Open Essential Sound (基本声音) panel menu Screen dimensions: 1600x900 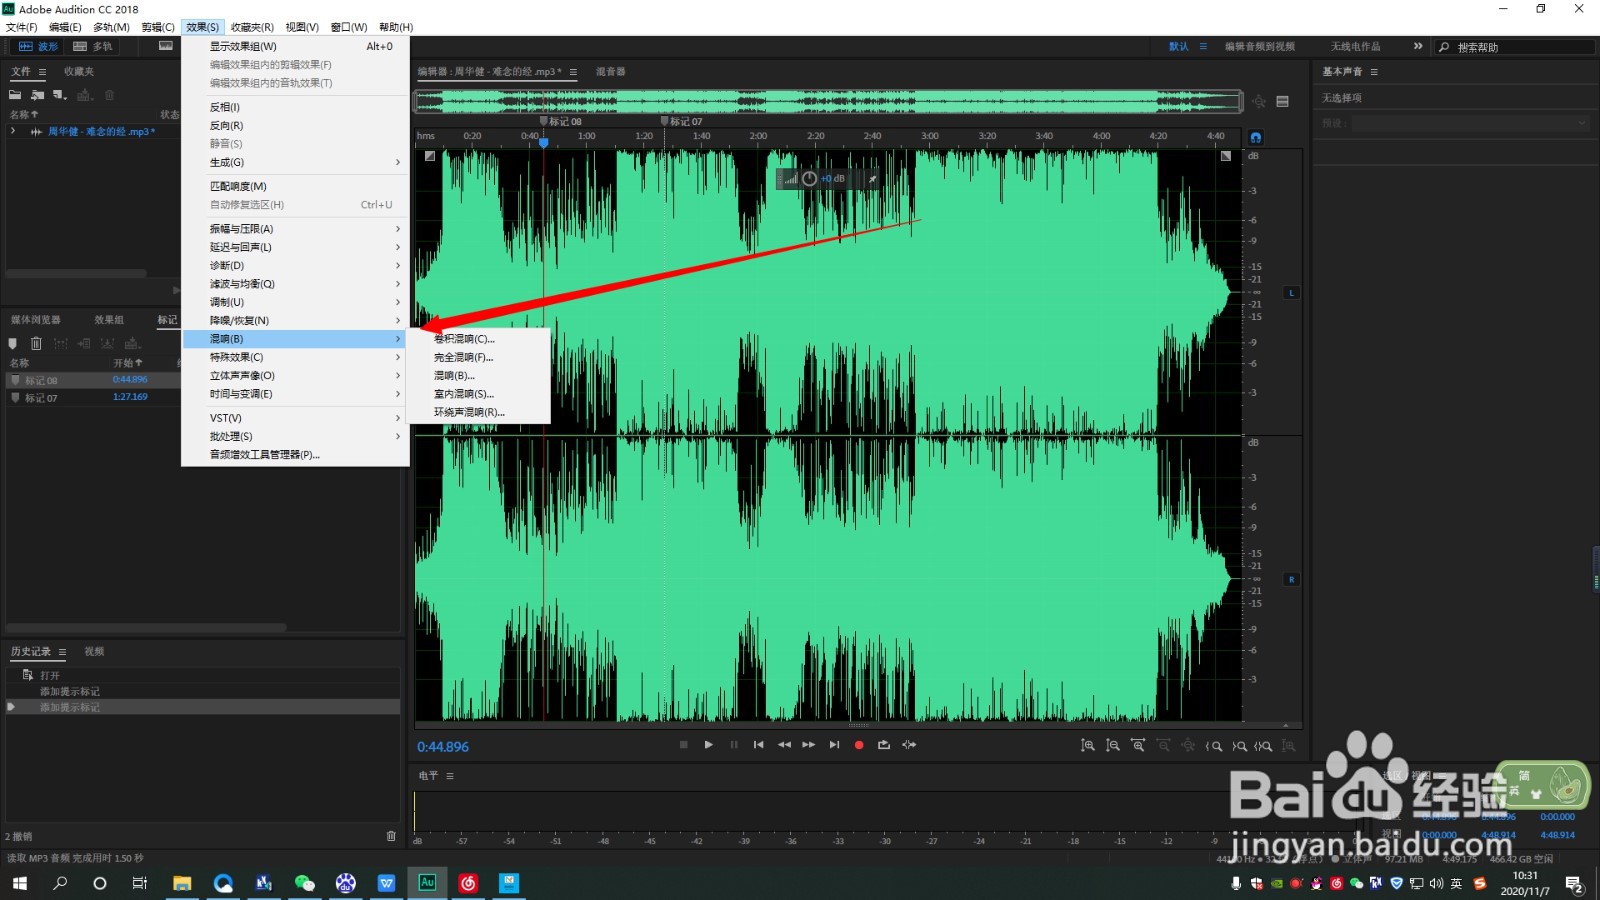click(x=1374, y=72)
